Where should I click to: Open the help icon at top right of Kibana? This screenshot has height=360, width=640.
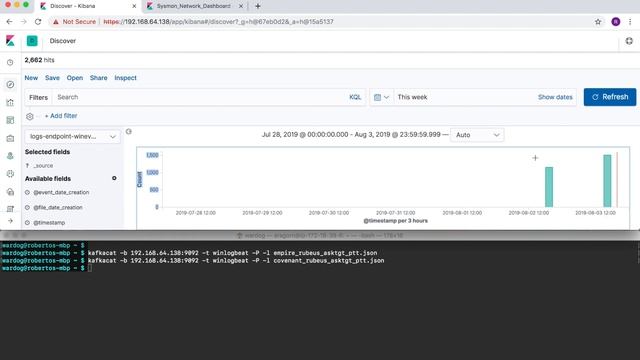pos(629,41)
